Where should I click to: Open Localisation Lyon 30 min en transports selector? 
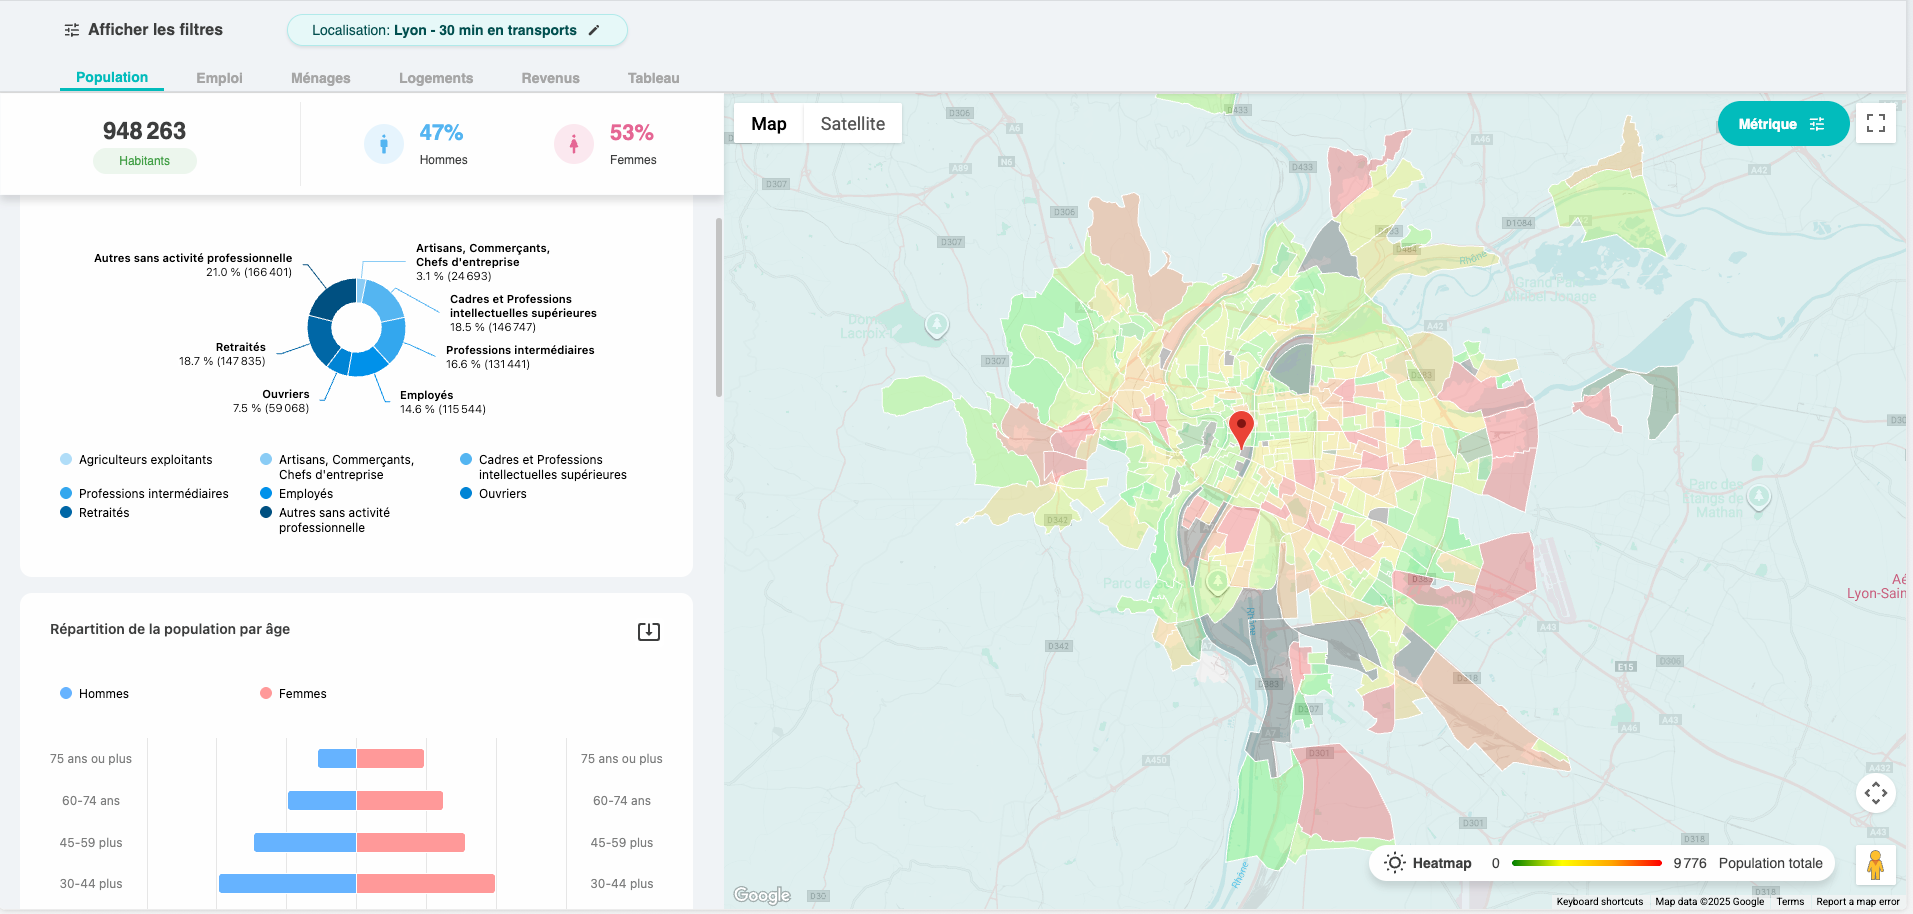445,30
